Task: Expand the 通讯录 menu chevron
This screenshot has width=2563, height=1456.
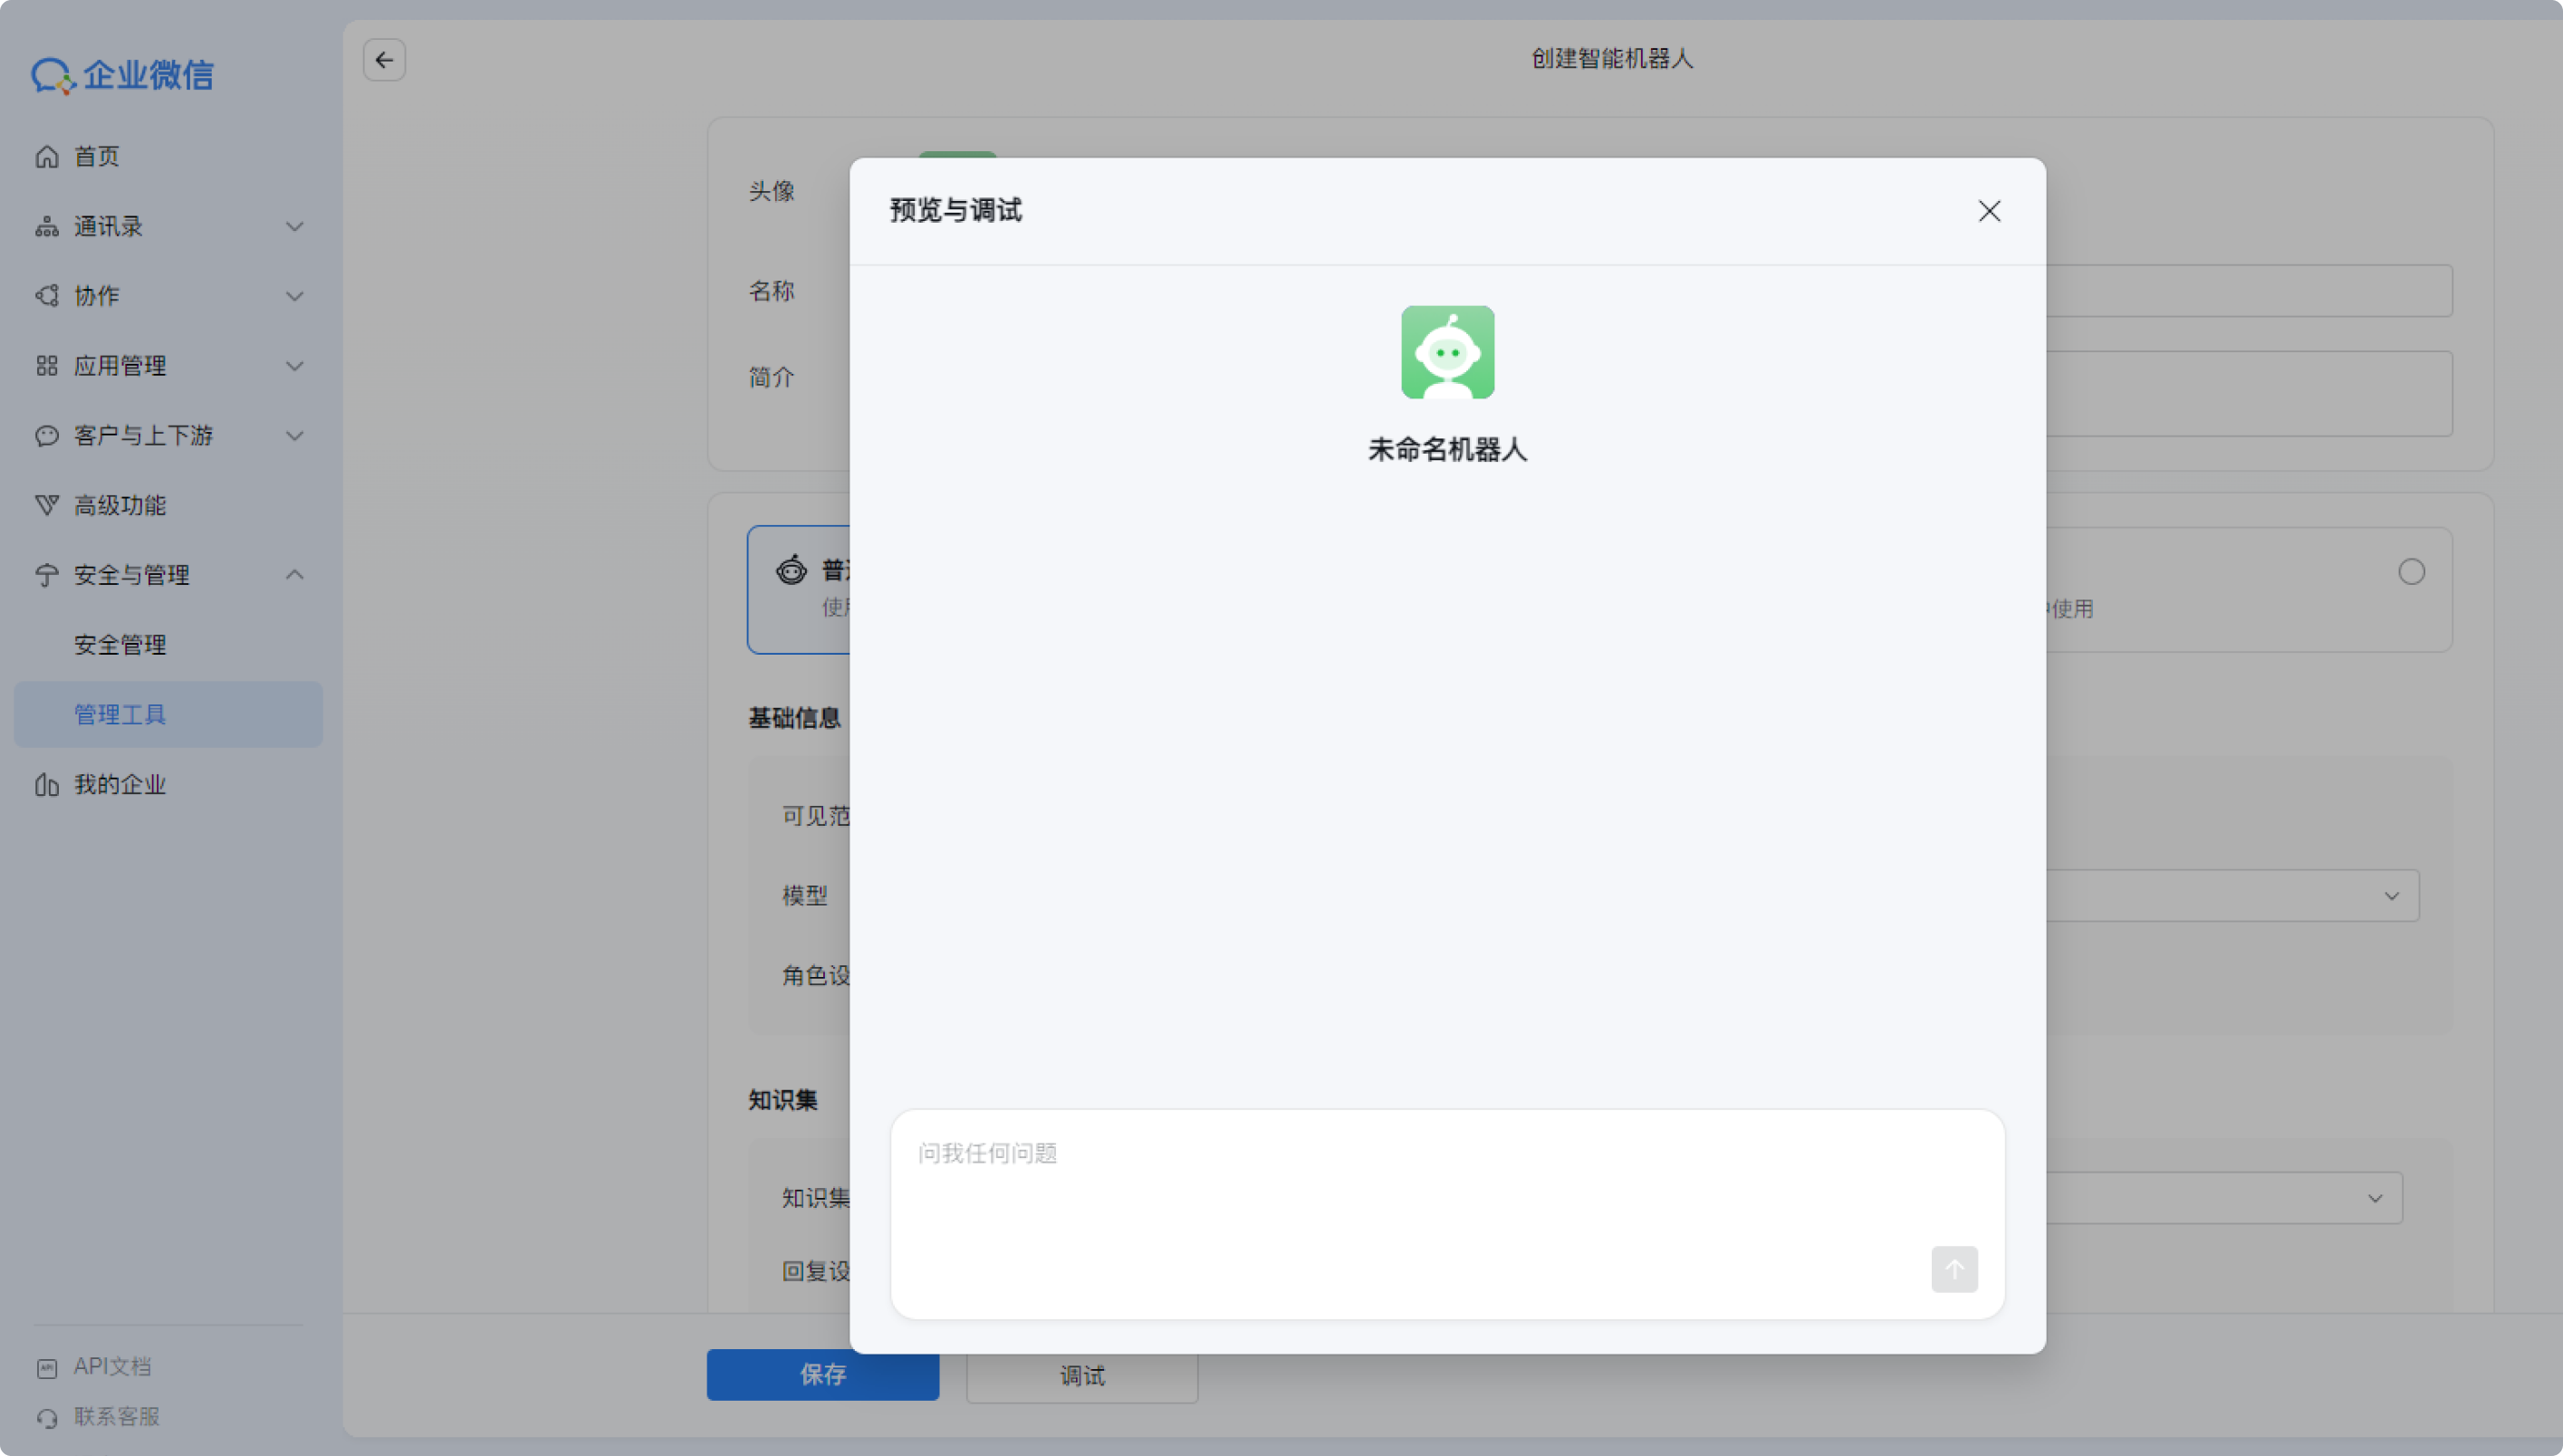Action: (294, 227)
